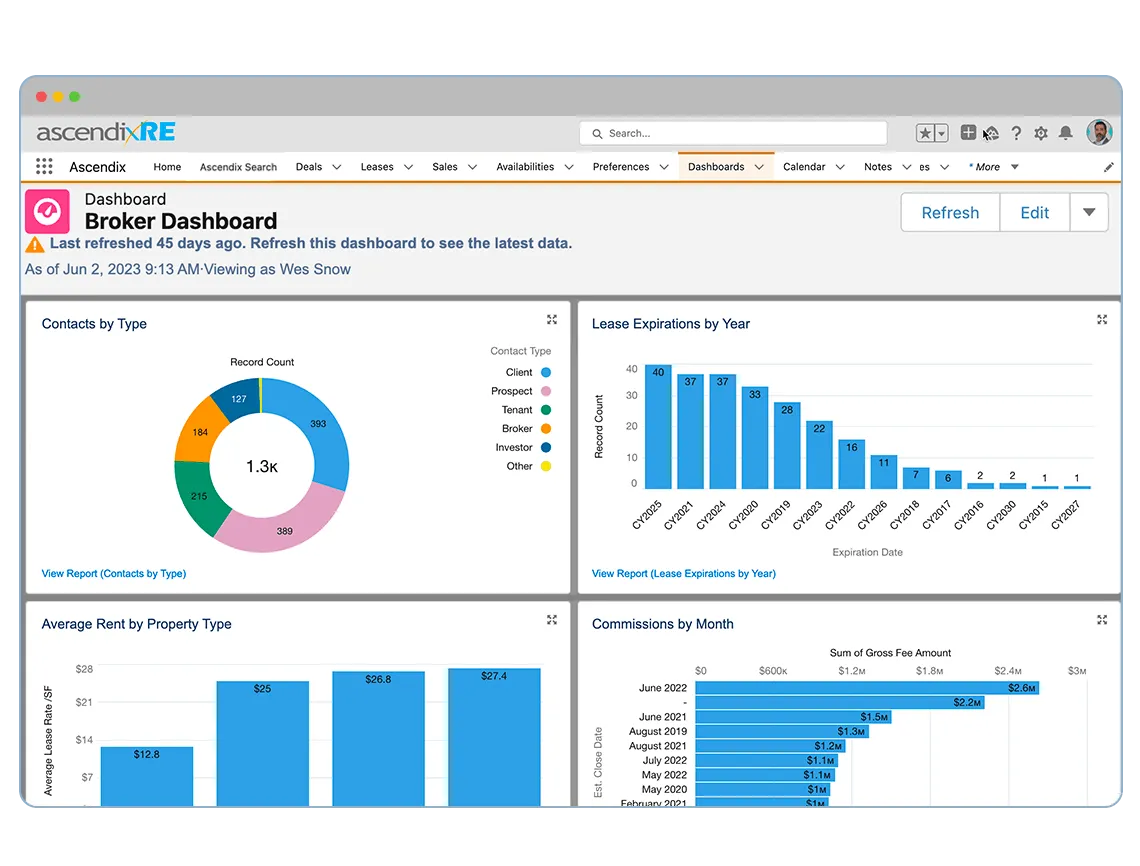Open View Report (Lease Expirations by Year) link
This screenshot has height=866, width=1140.
click(683, 574)
